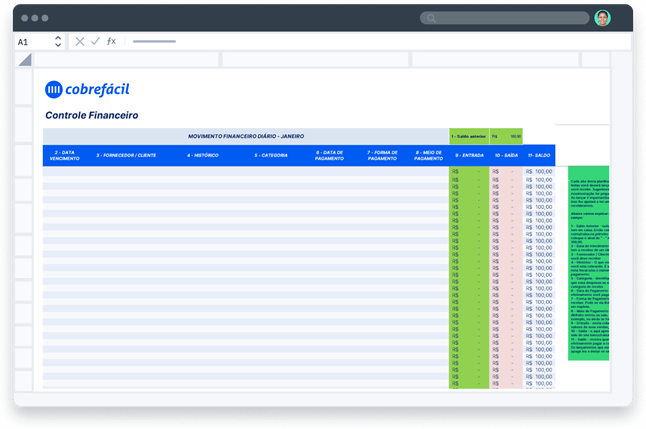
Task: Select the '5 - Categoria' column header
Action: click(270, 155)
